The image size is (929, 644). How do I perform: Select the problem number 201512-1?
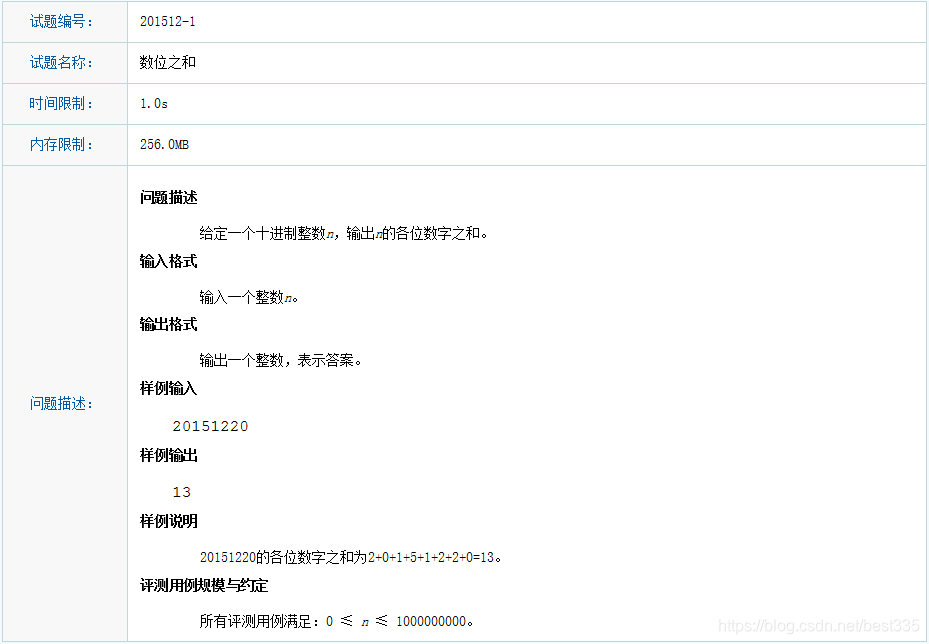click(x=168, y=22)
